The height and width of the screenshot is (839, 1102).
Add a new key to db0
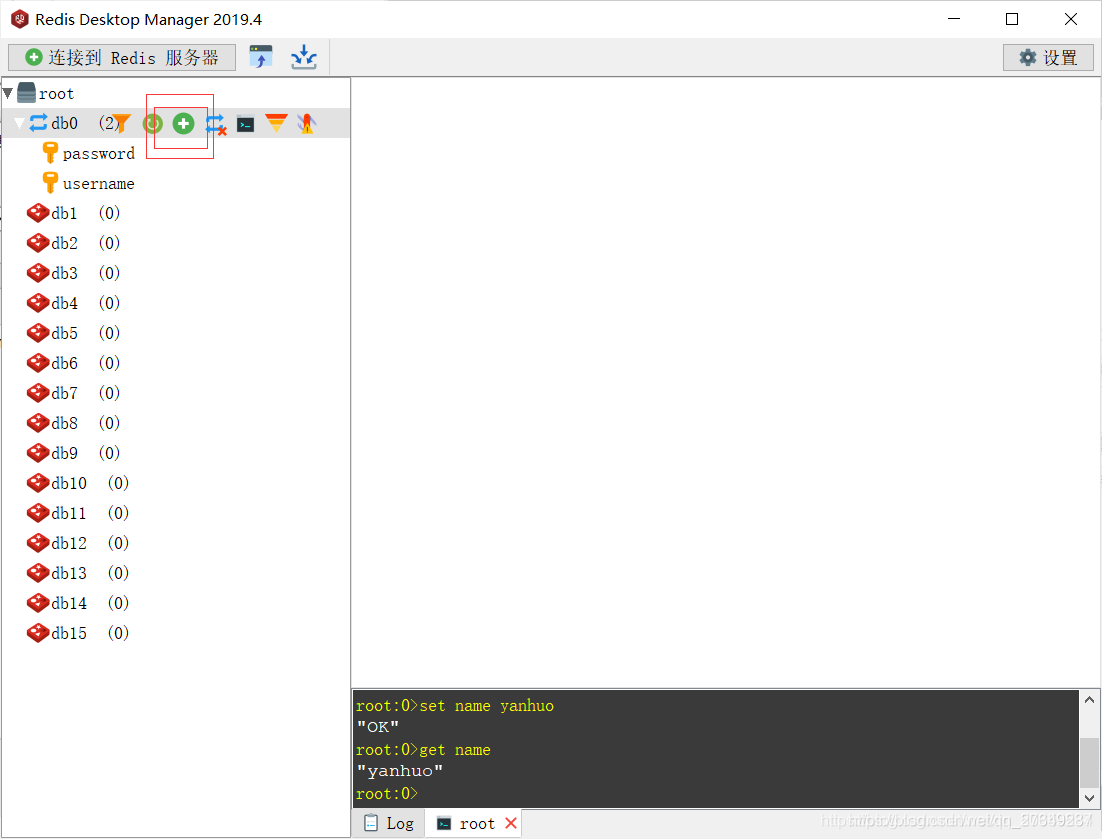point(183,124)
